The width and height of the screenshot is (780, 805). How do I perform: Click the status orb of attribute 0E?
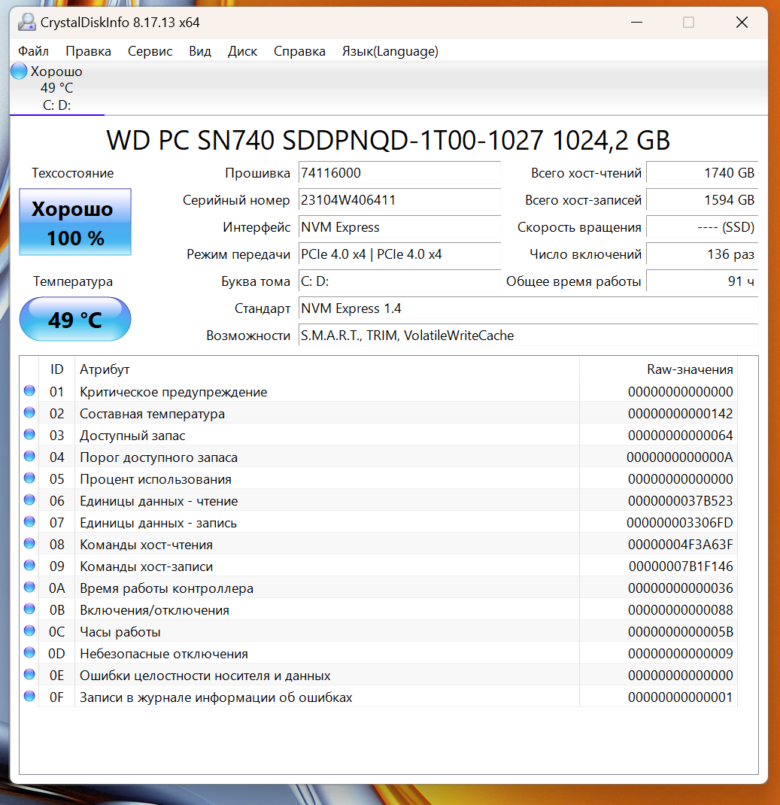[29, 675]
